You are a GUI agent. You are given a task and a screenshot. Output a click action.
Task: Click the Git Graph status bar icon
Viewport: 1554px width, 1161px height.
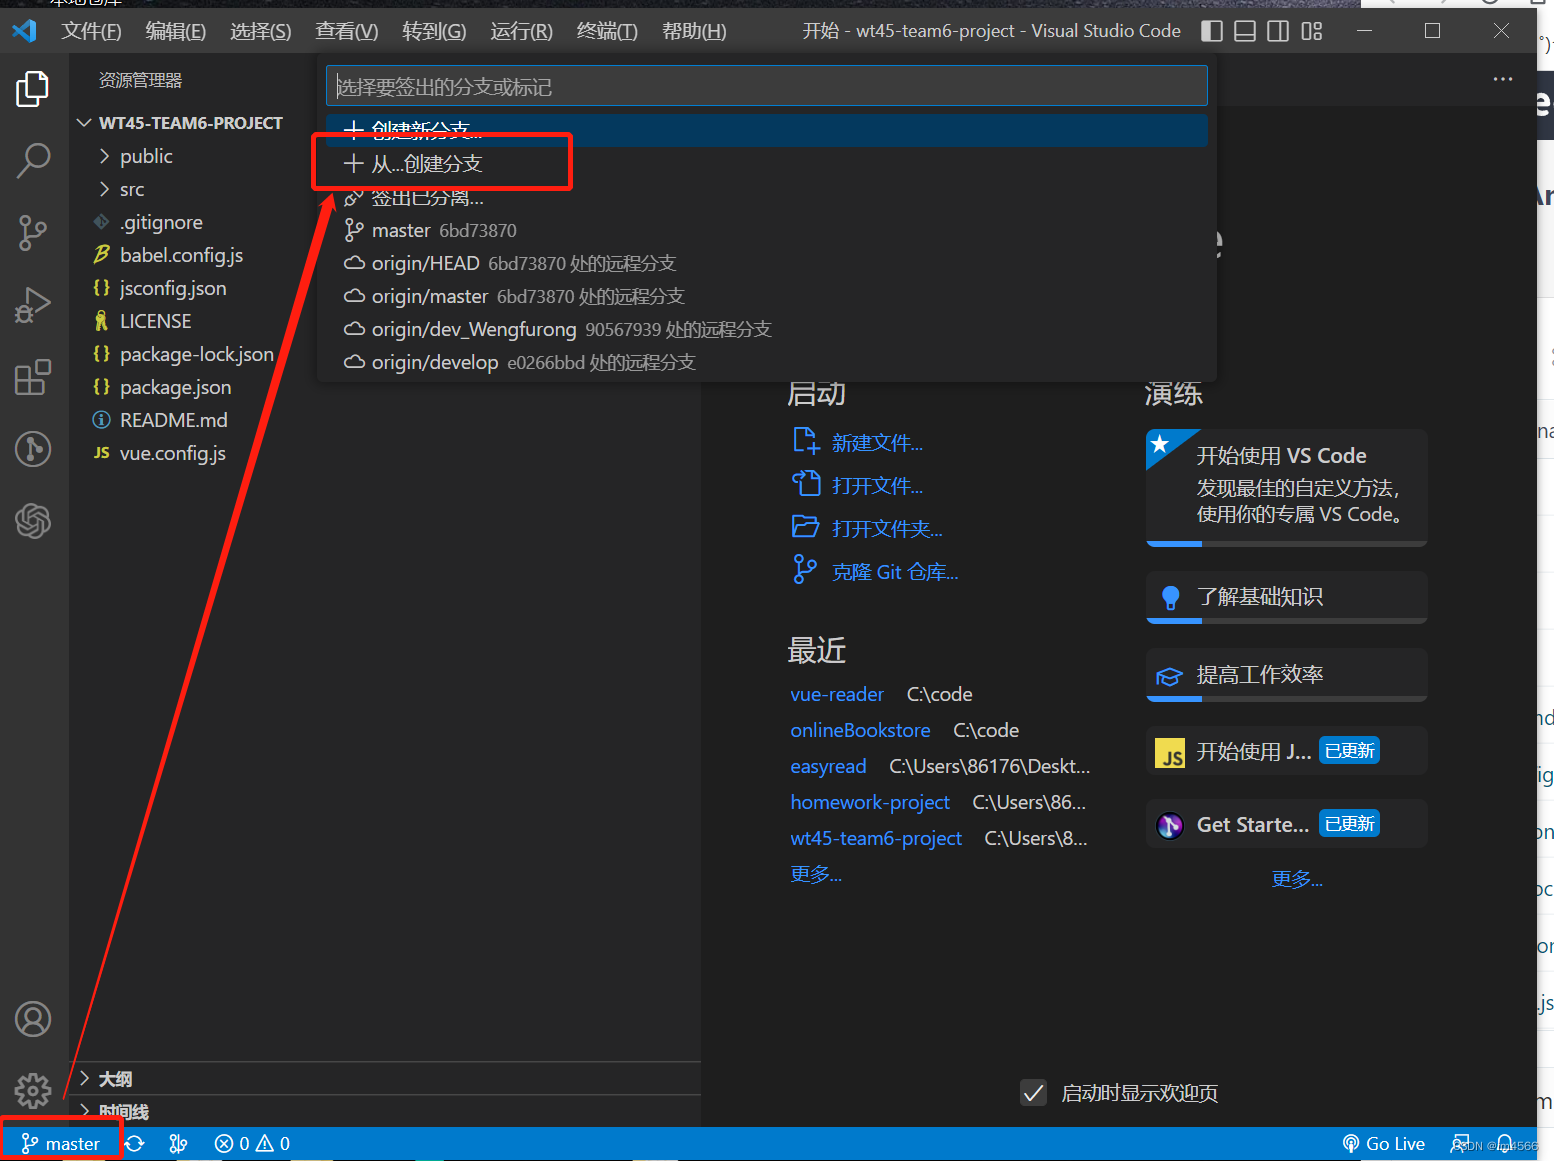pyautogui.click(x=179, y=1144)
